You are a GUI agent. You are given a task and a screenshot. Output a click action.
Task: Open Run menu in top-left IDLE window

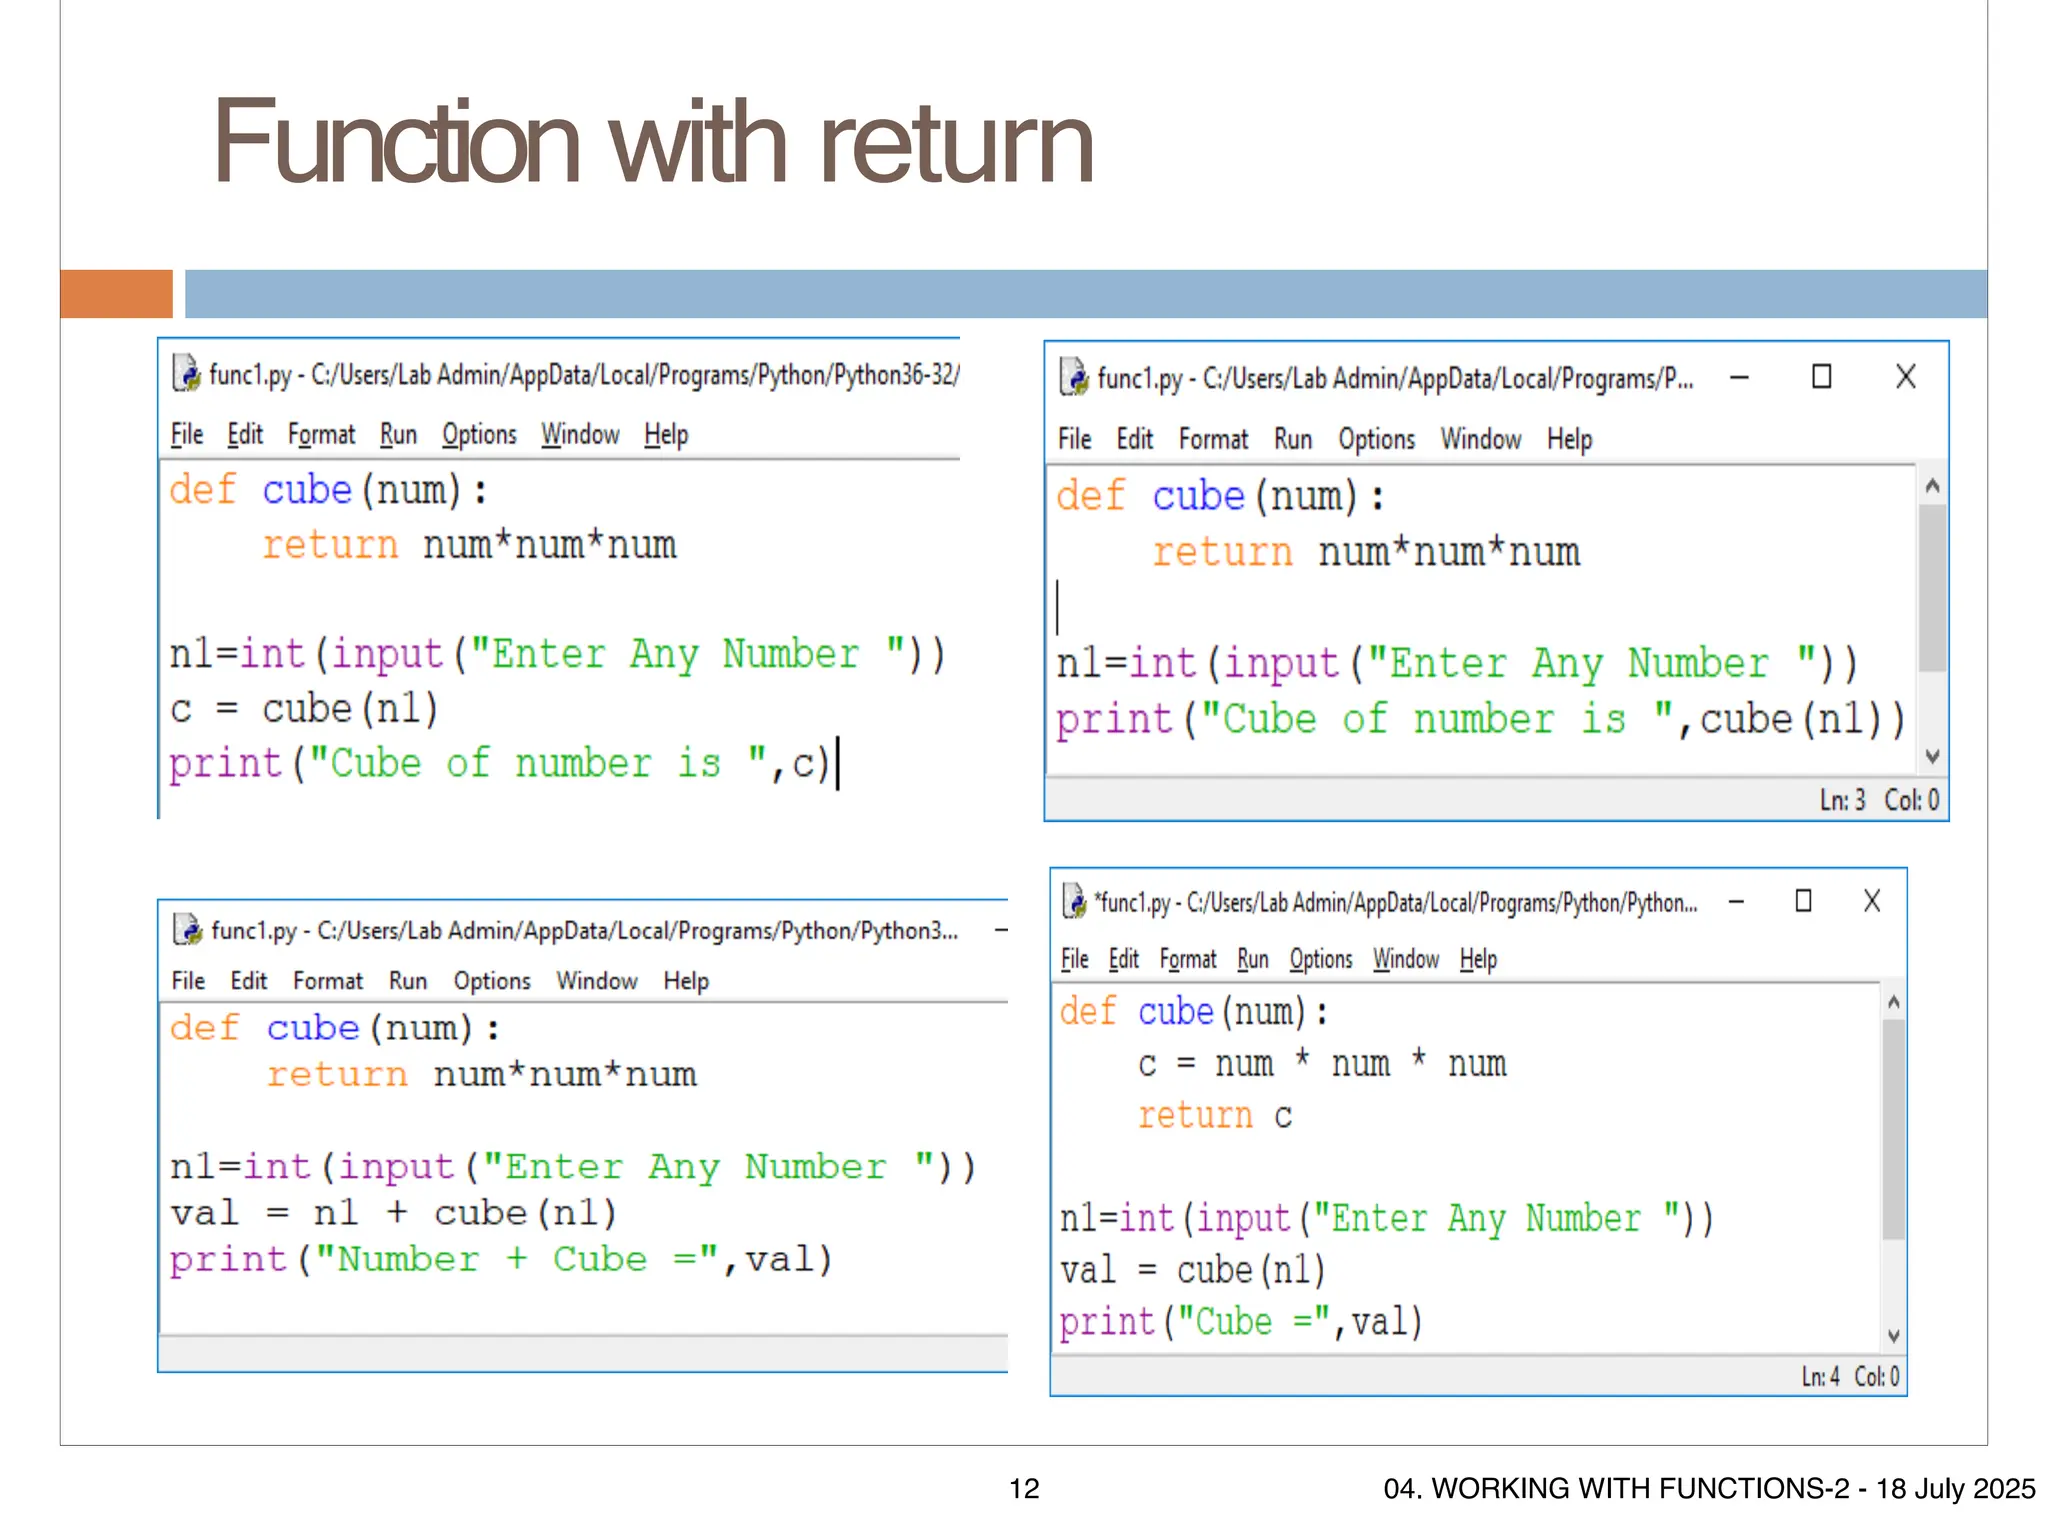(x=398, y=434)
